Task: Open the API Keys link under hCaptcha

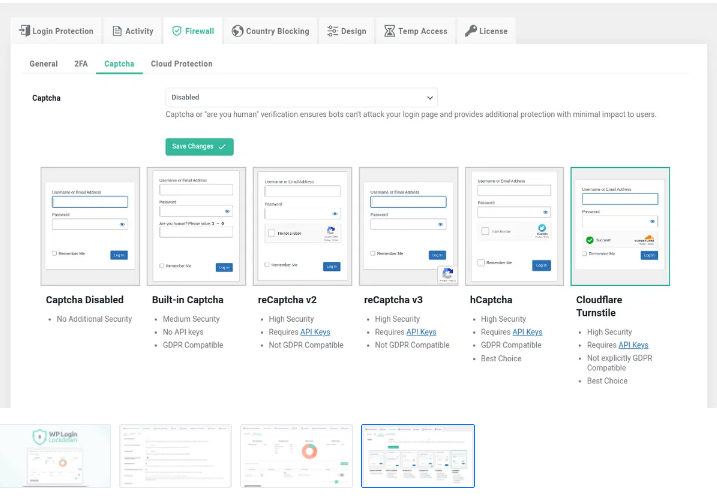Action: point(526,332)
